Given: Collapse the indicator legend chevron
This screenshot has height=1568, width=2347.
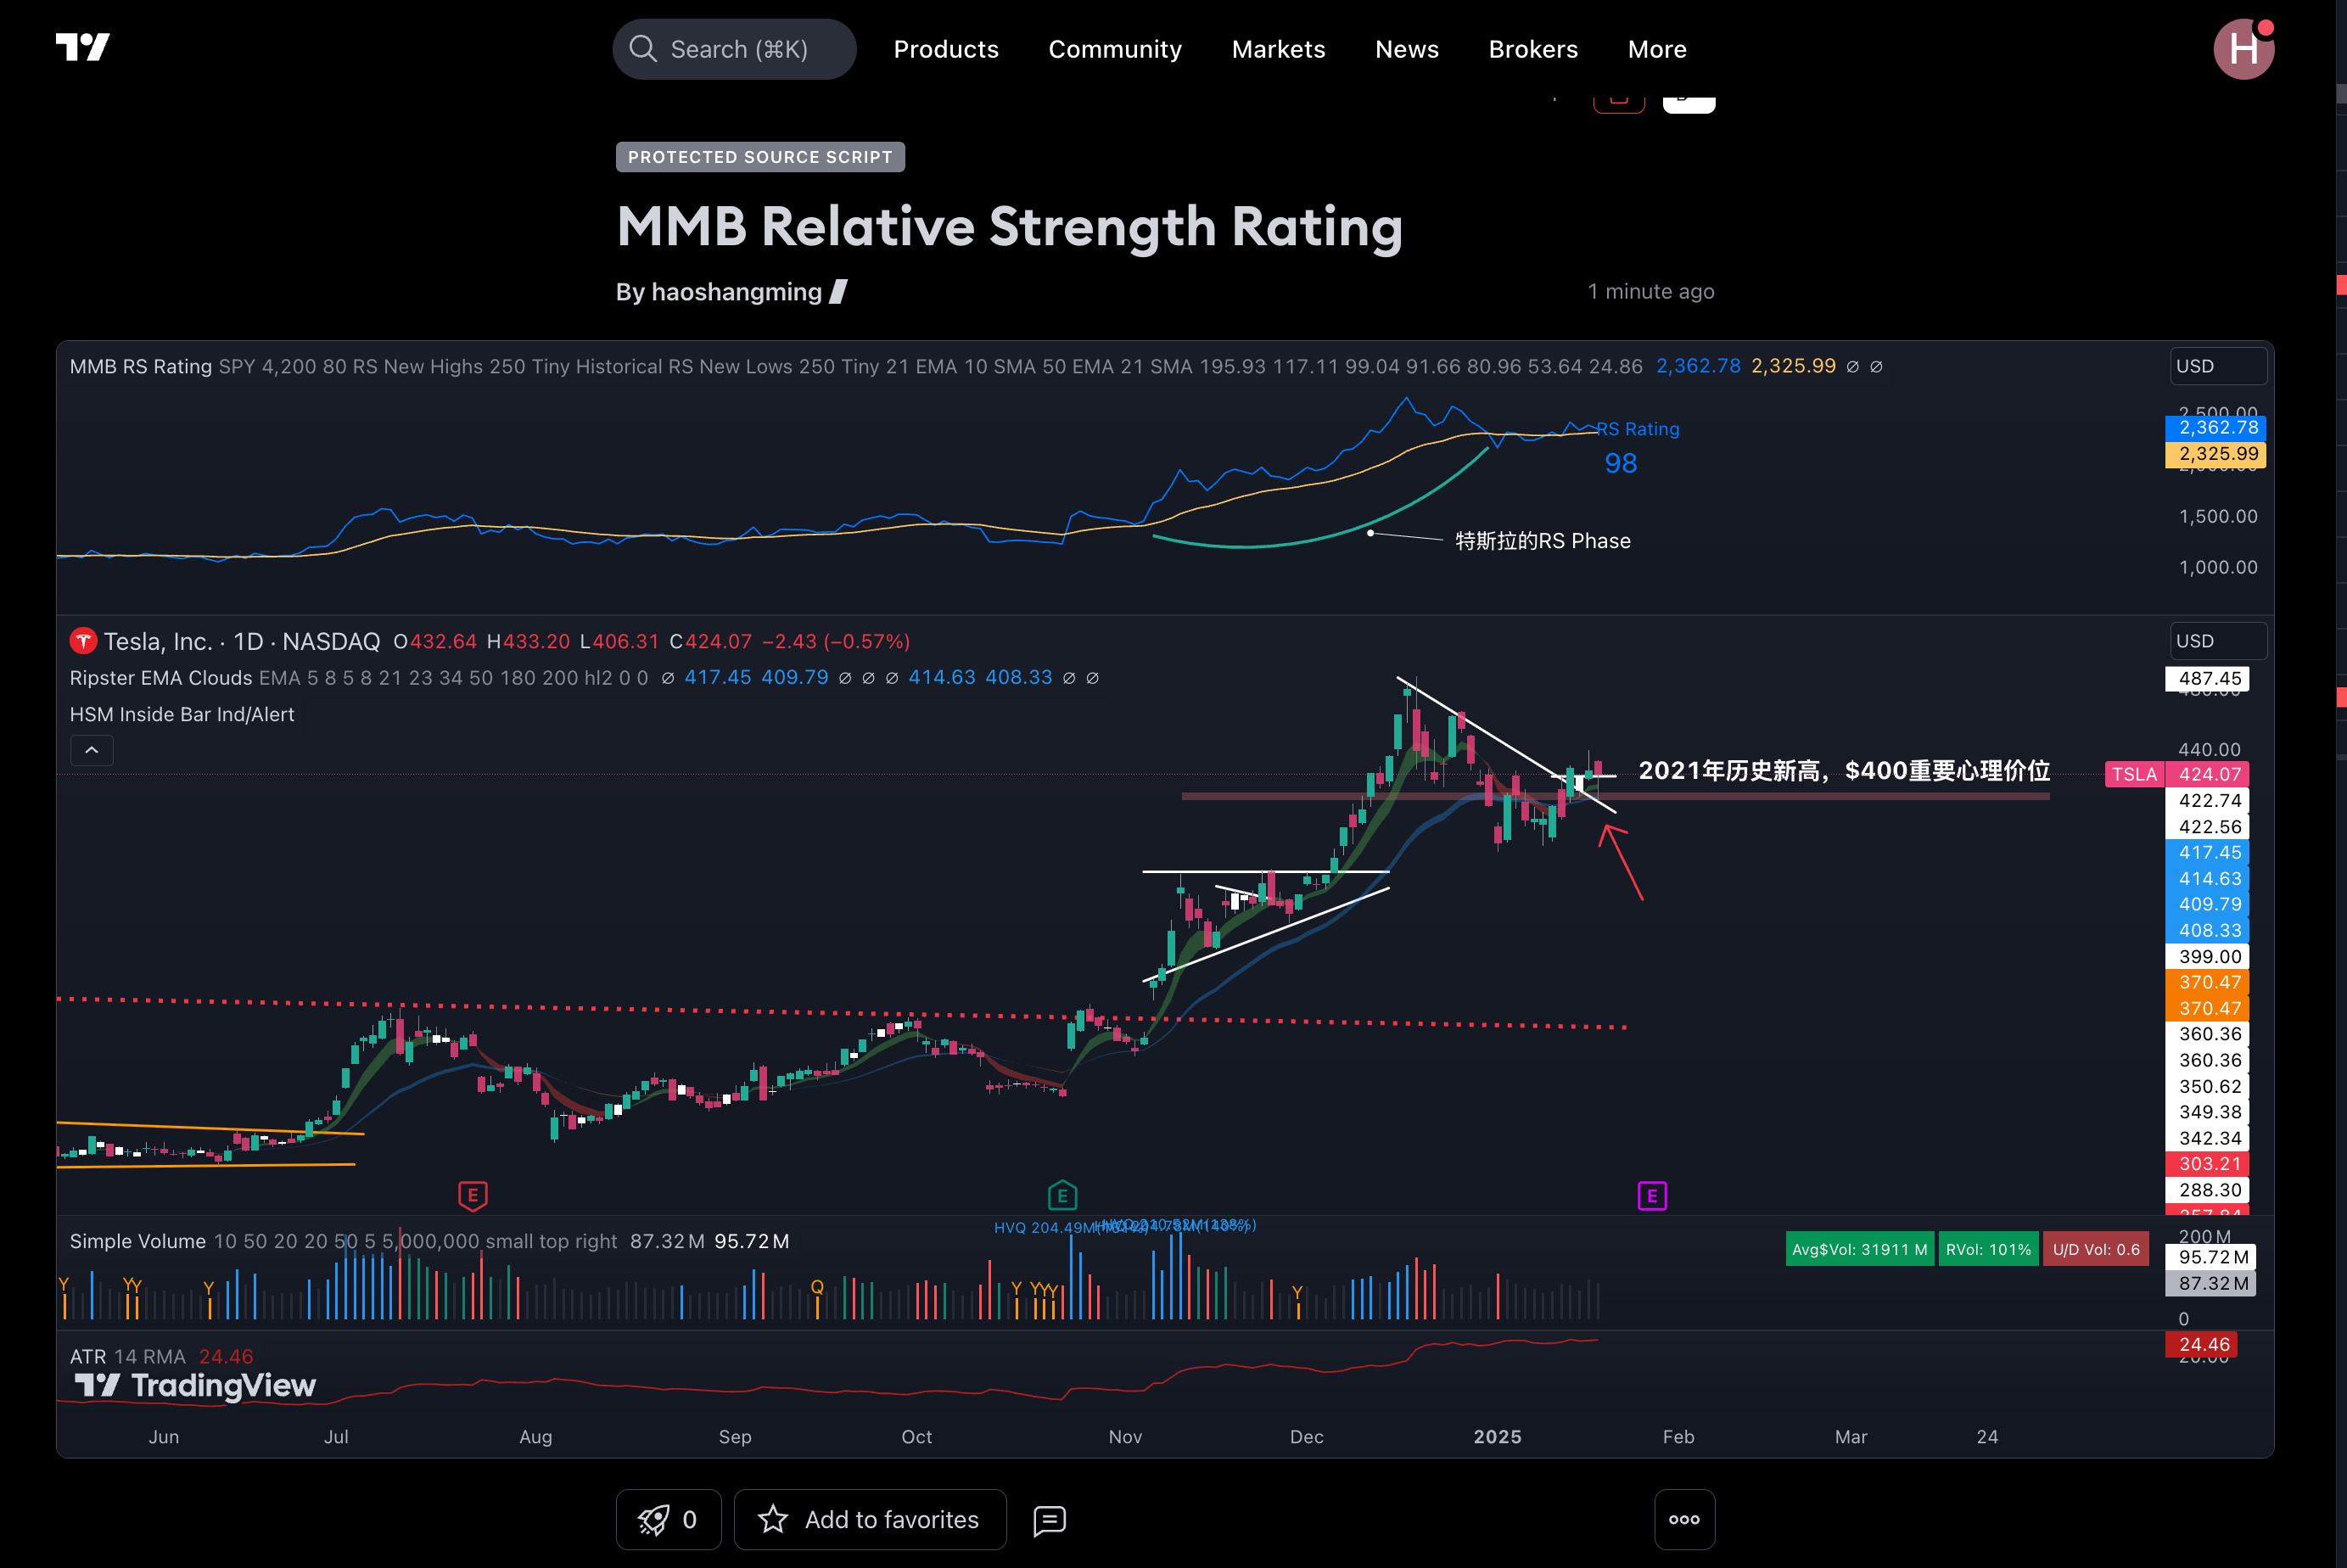Looking at the screenshot, I should [92, 750].
